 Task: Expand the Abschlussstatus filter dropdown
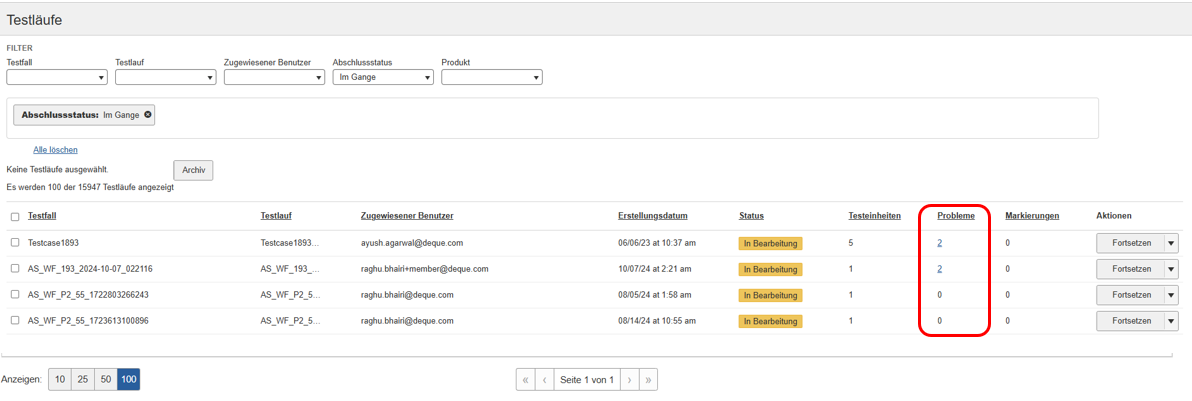(383, 77)
